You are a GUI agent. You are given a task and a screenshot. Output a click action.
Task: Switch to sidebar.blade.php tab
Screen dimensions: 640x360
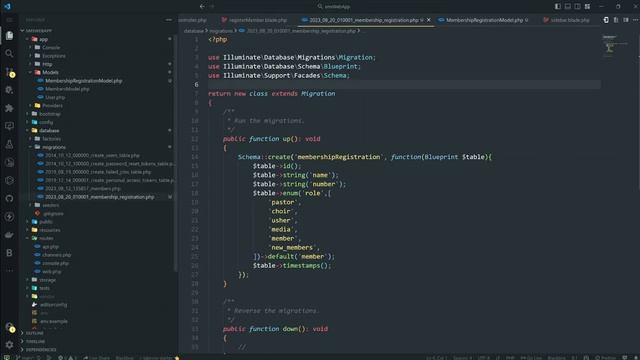coord(566,20)
